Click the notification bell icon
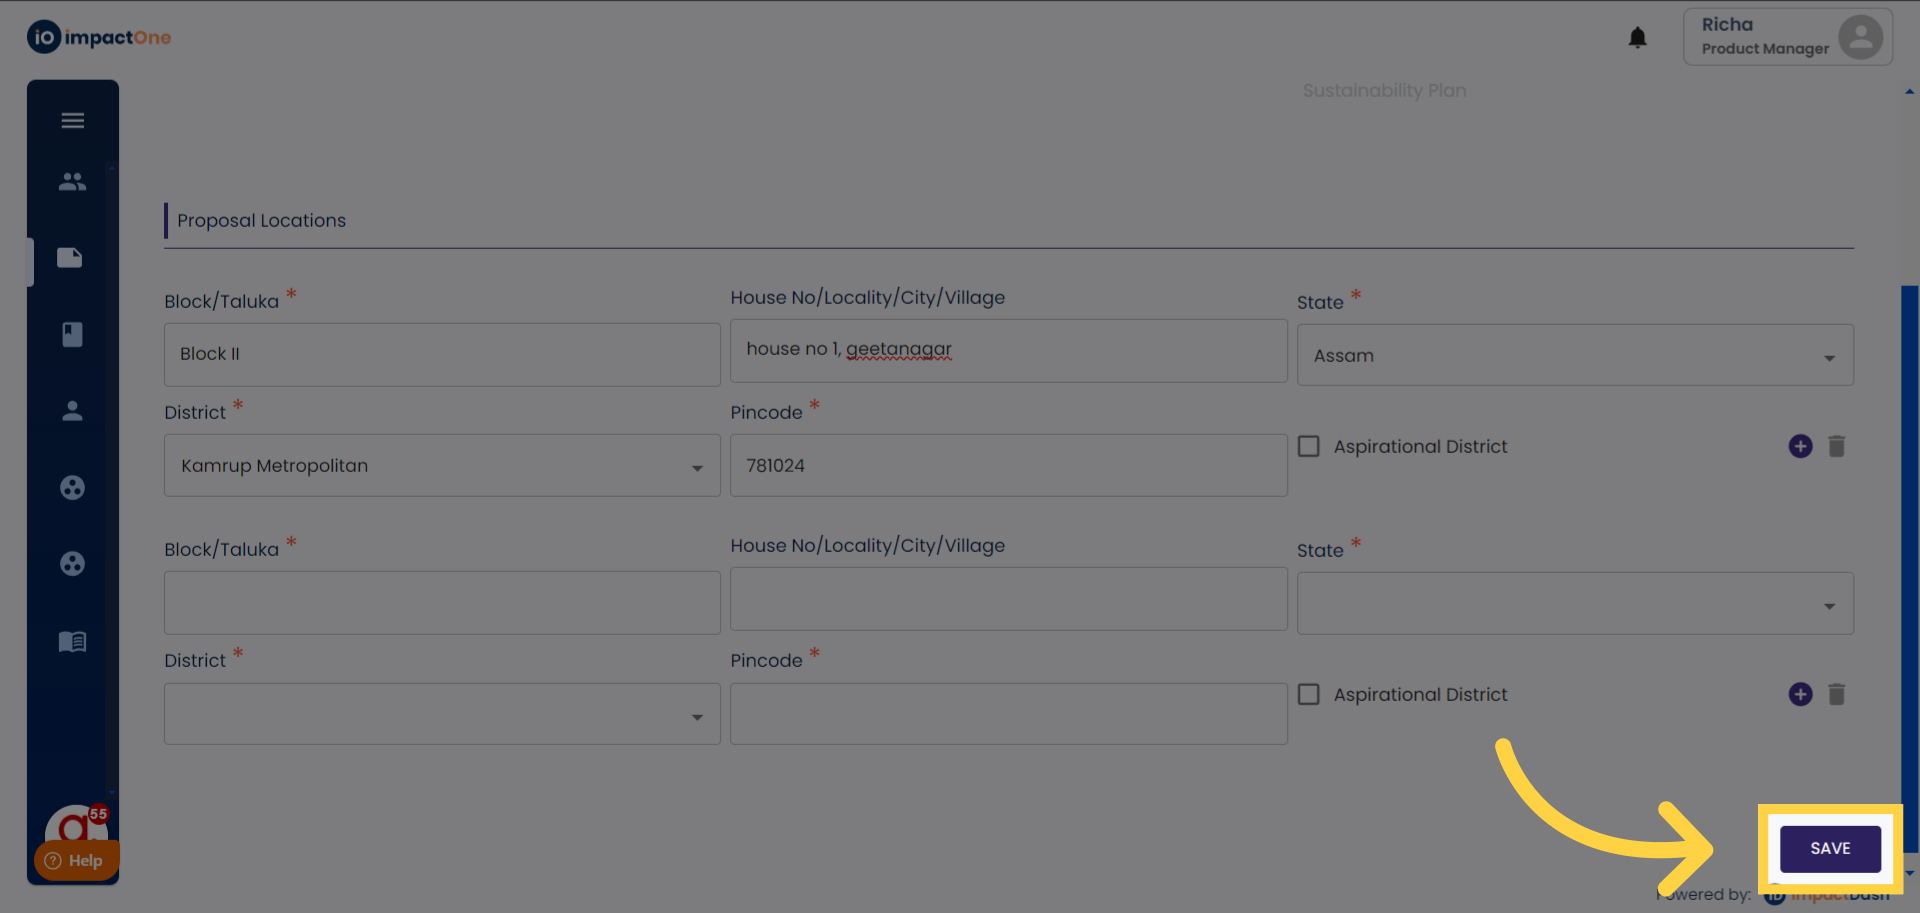1920x913 pixels. coord(1637,38)
